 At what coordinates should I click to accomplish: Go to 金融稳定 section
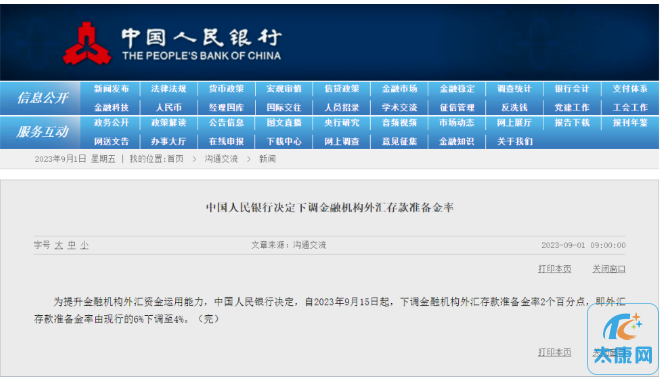pyautogui.click(x=457, y=89)
